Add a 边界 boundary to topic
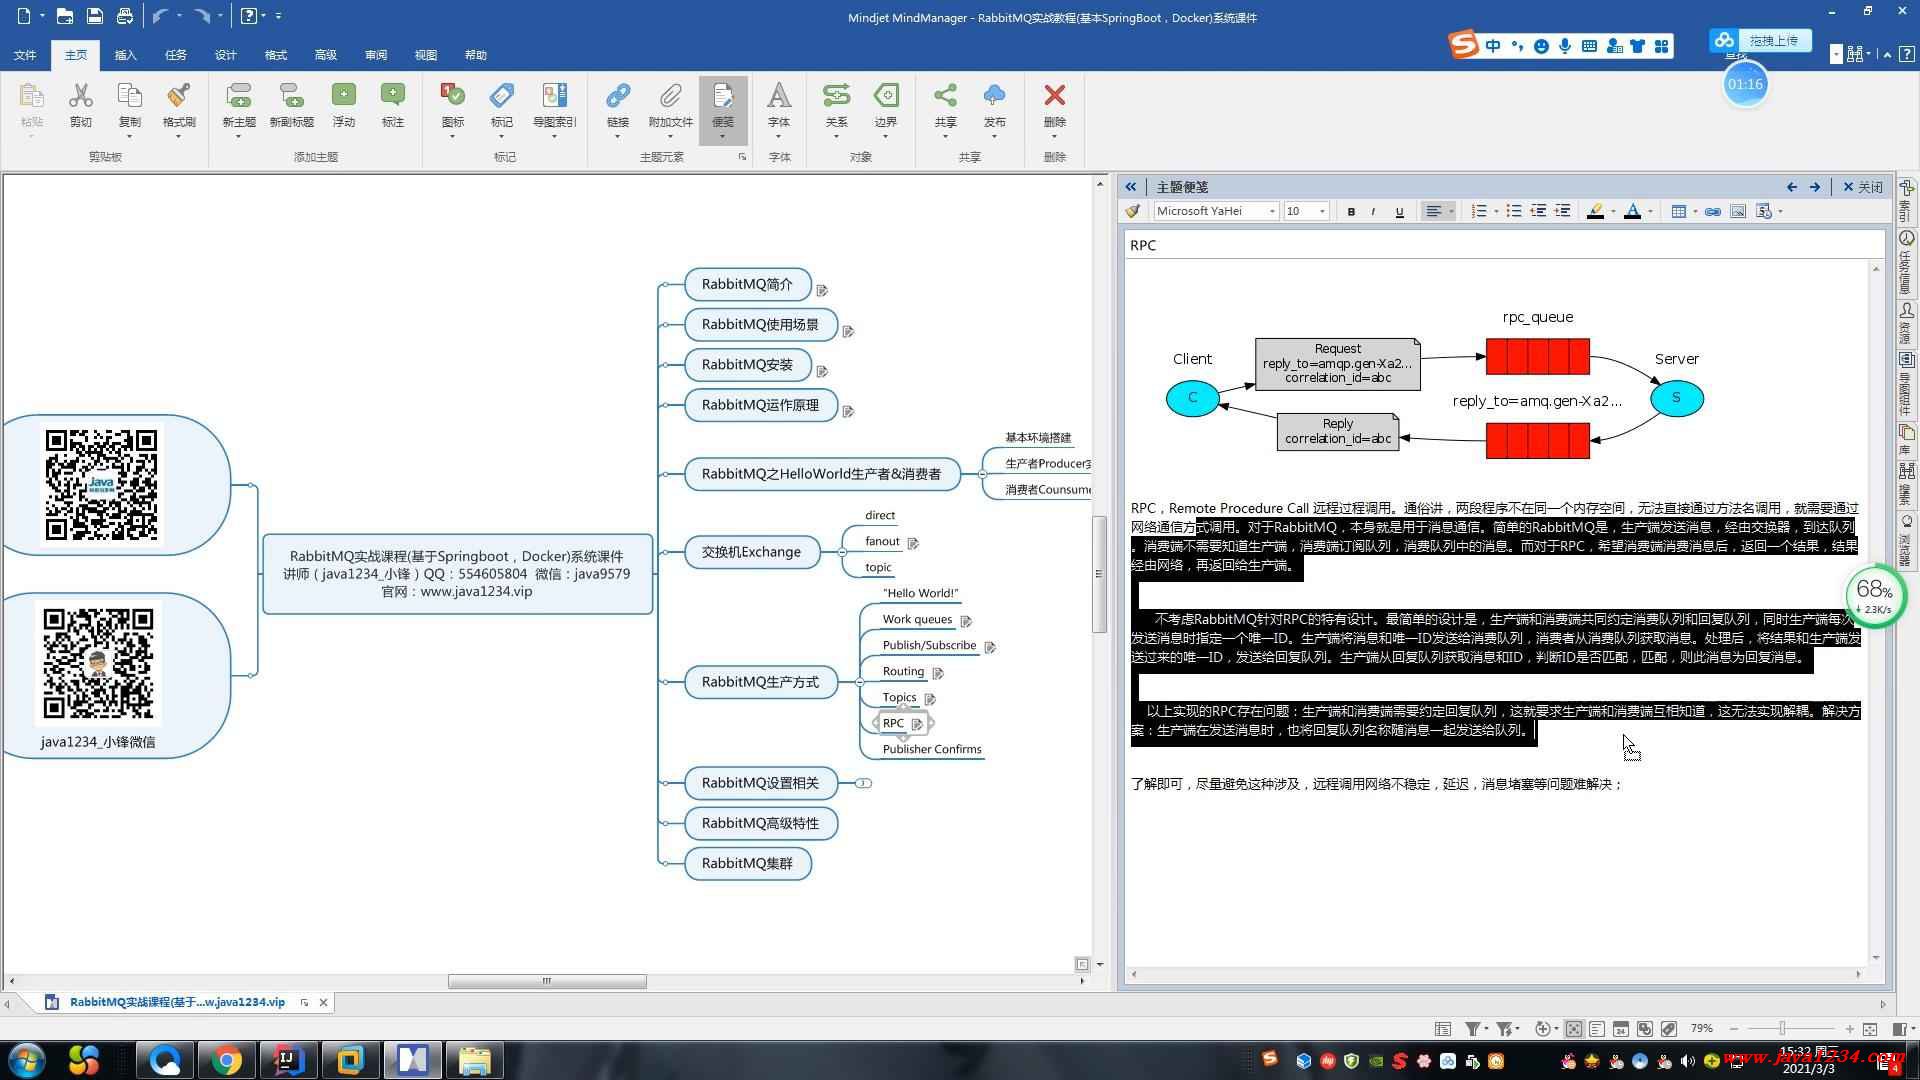Image resolution: width=1920 pixels, height=1080 pixels. pos(886,96)
